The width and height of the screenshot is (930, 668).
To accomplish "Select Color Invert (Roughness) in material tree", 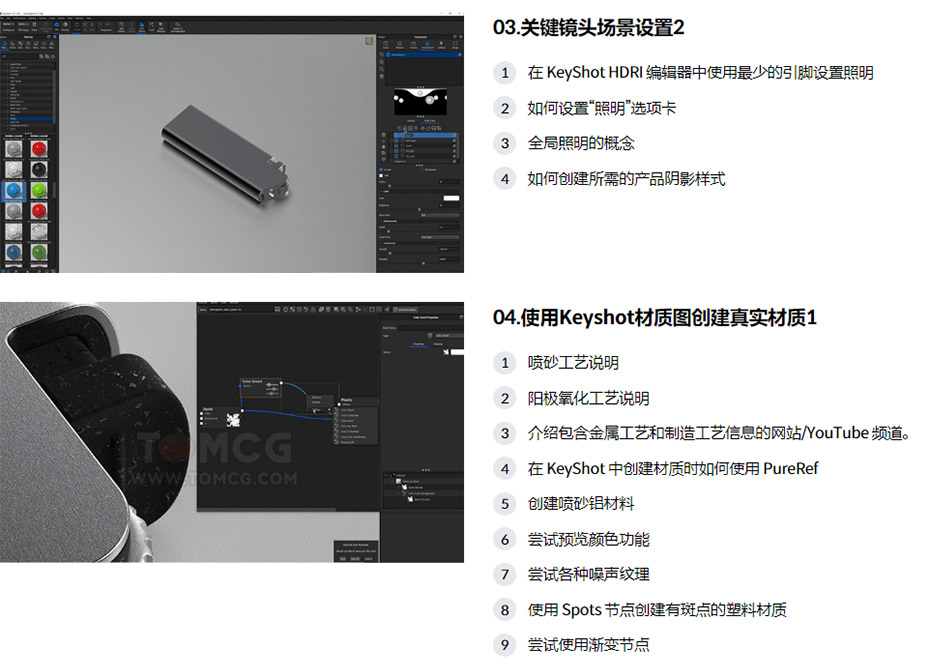I will pyautogui.click(x=421, y=494).
